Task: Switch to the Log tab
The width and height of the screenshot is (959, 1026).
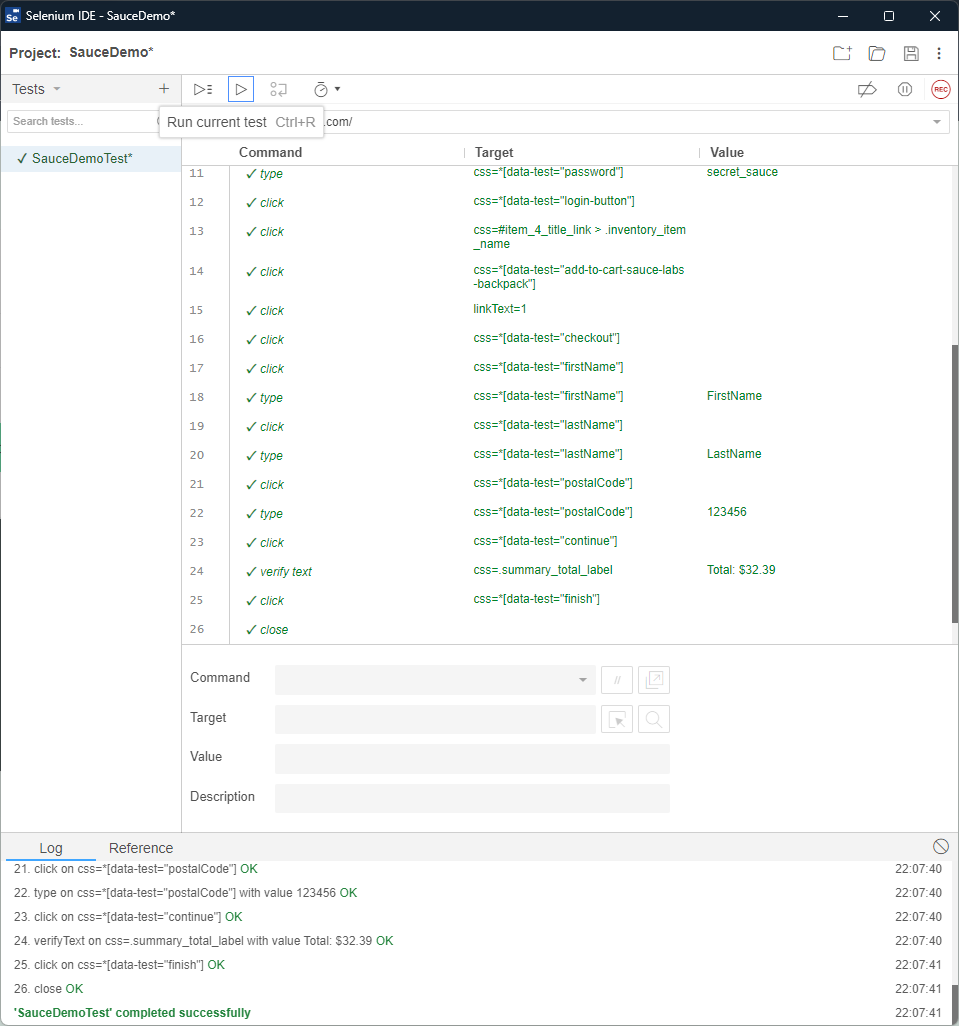Action: pyautogui.click(x=51, y=848)
